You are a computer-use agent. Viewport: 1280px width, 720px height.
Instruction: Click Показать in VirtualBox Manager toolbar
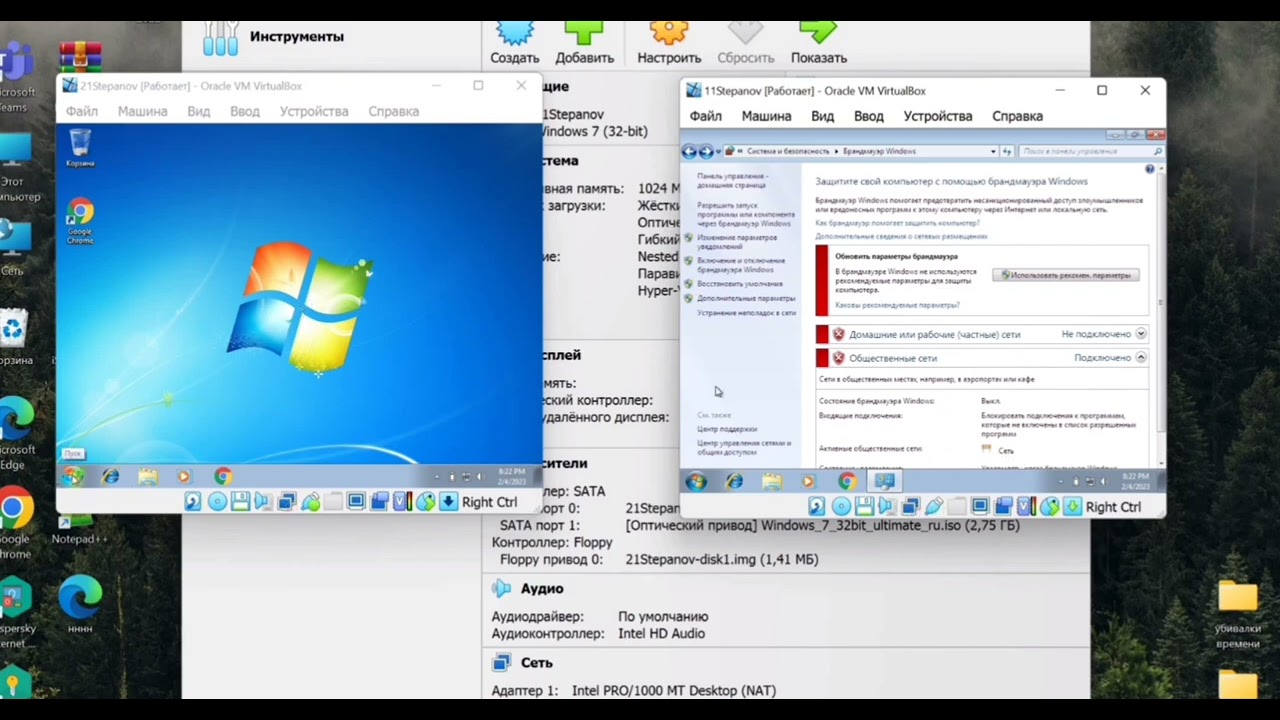pyautogui.click(x=819, y=42)
